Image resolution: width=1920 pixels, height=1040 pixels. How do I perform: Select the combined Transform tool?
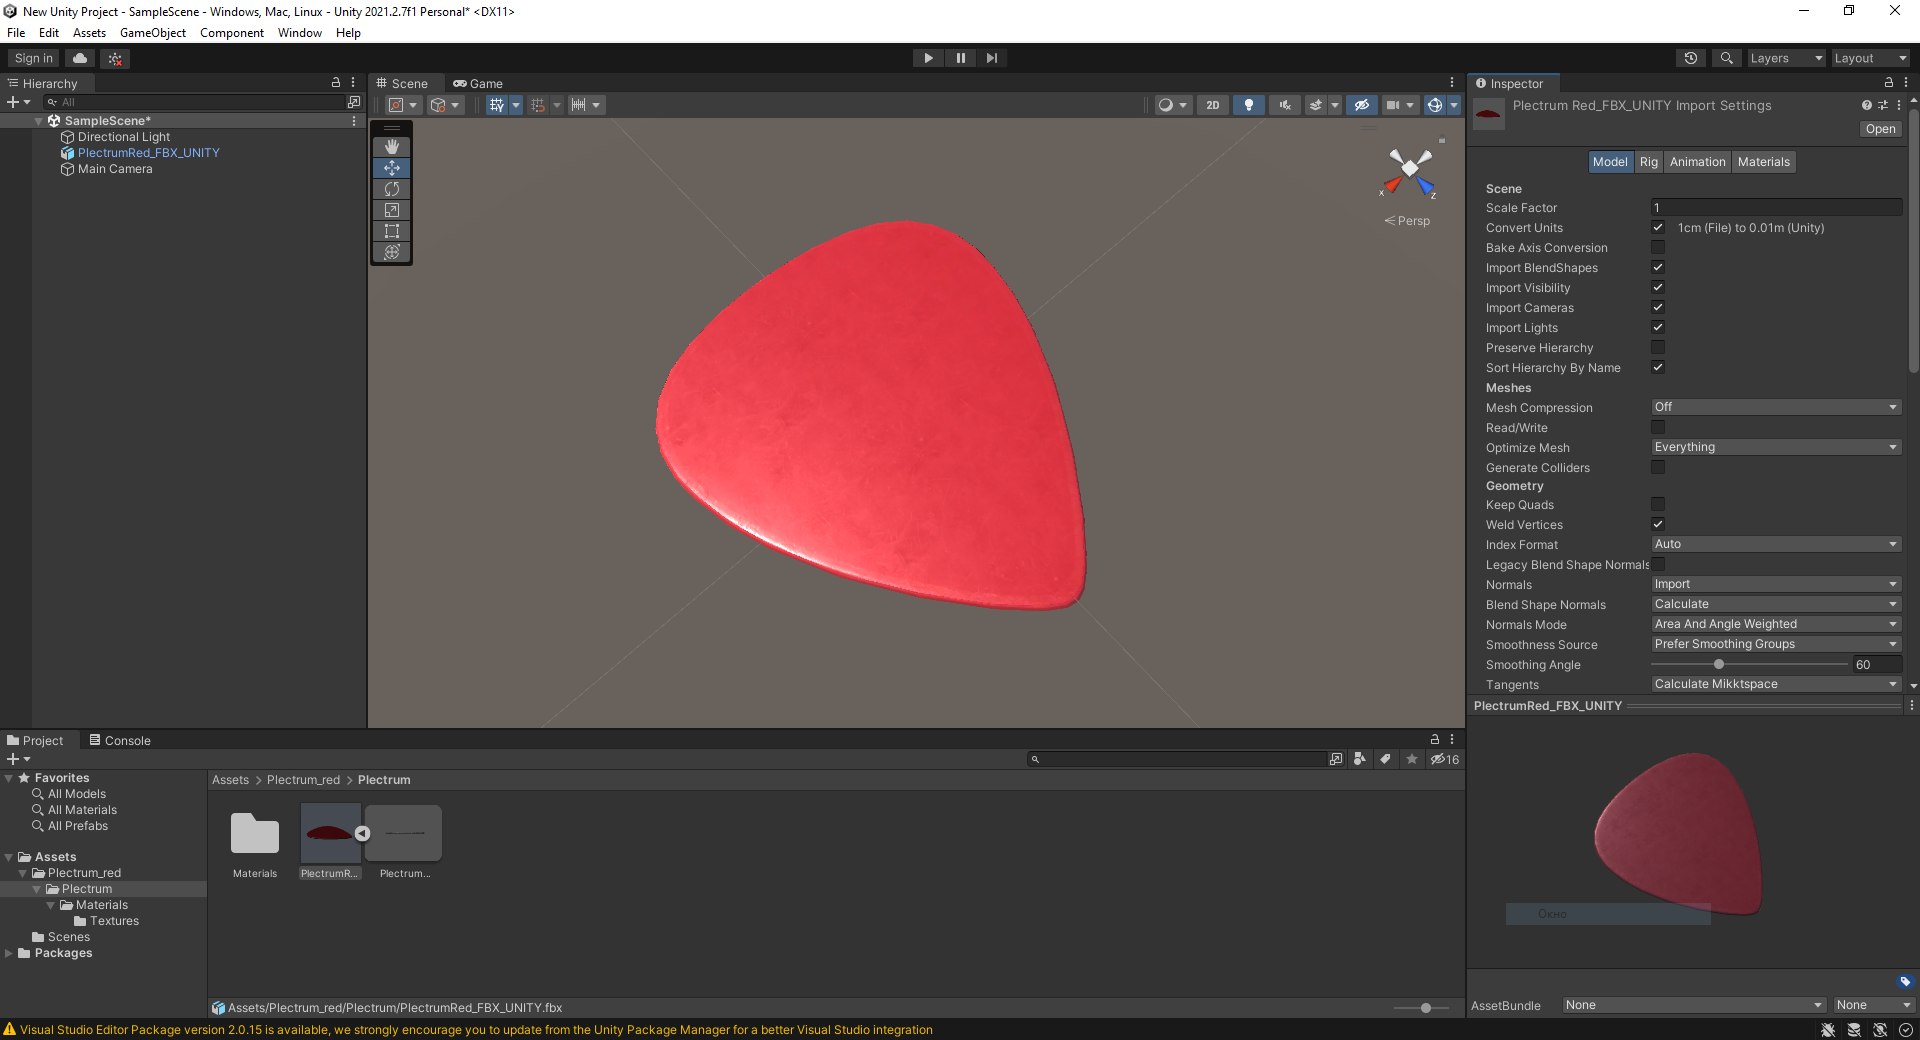(x=392, y=252)
